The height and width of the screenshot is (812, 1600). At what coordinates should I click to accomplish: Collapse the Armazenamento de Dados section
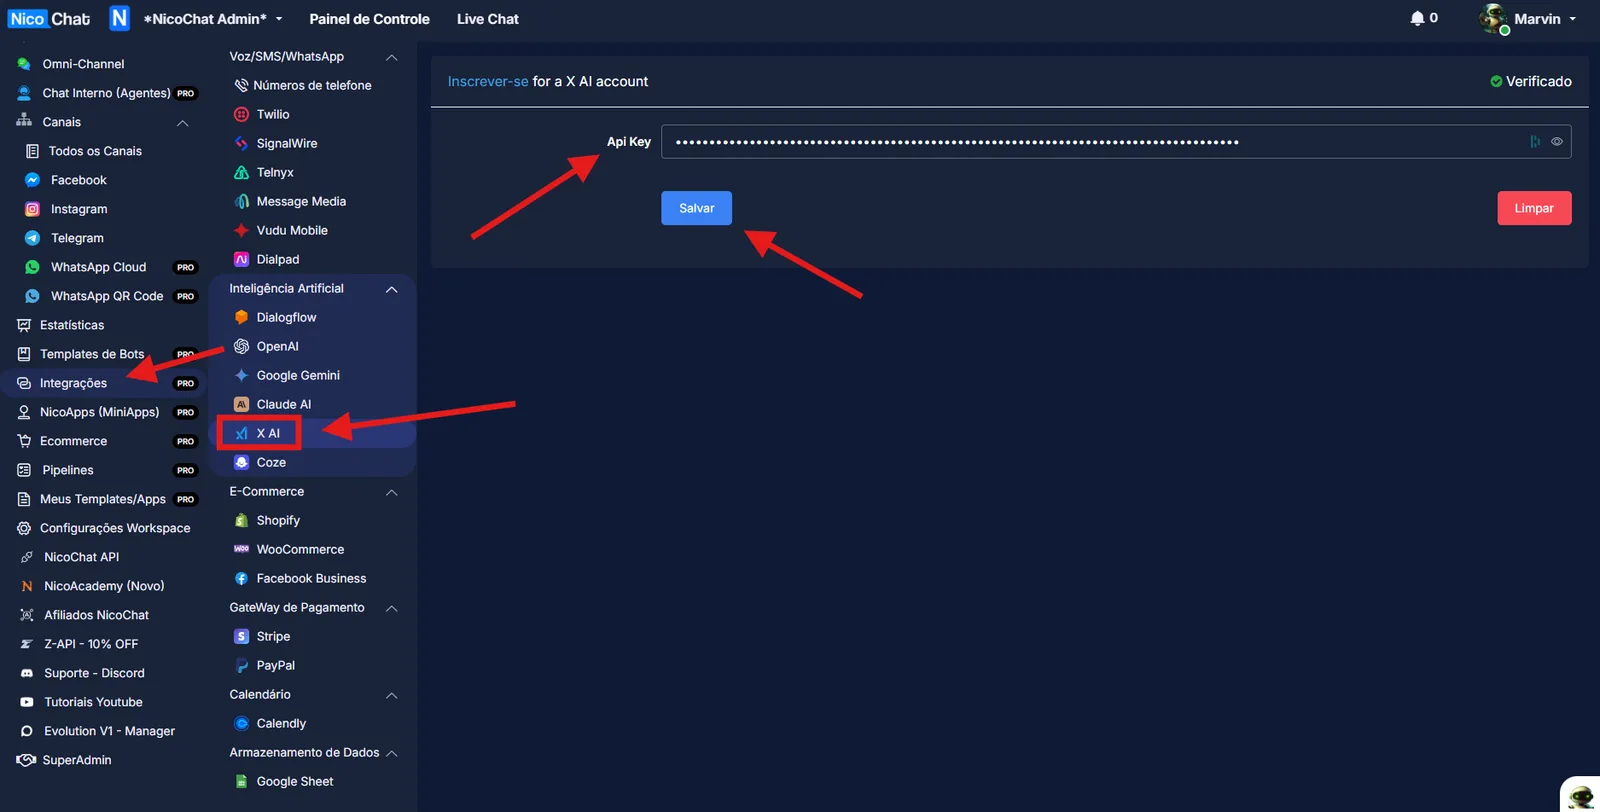pyautogui.click(x=392, y=754)
